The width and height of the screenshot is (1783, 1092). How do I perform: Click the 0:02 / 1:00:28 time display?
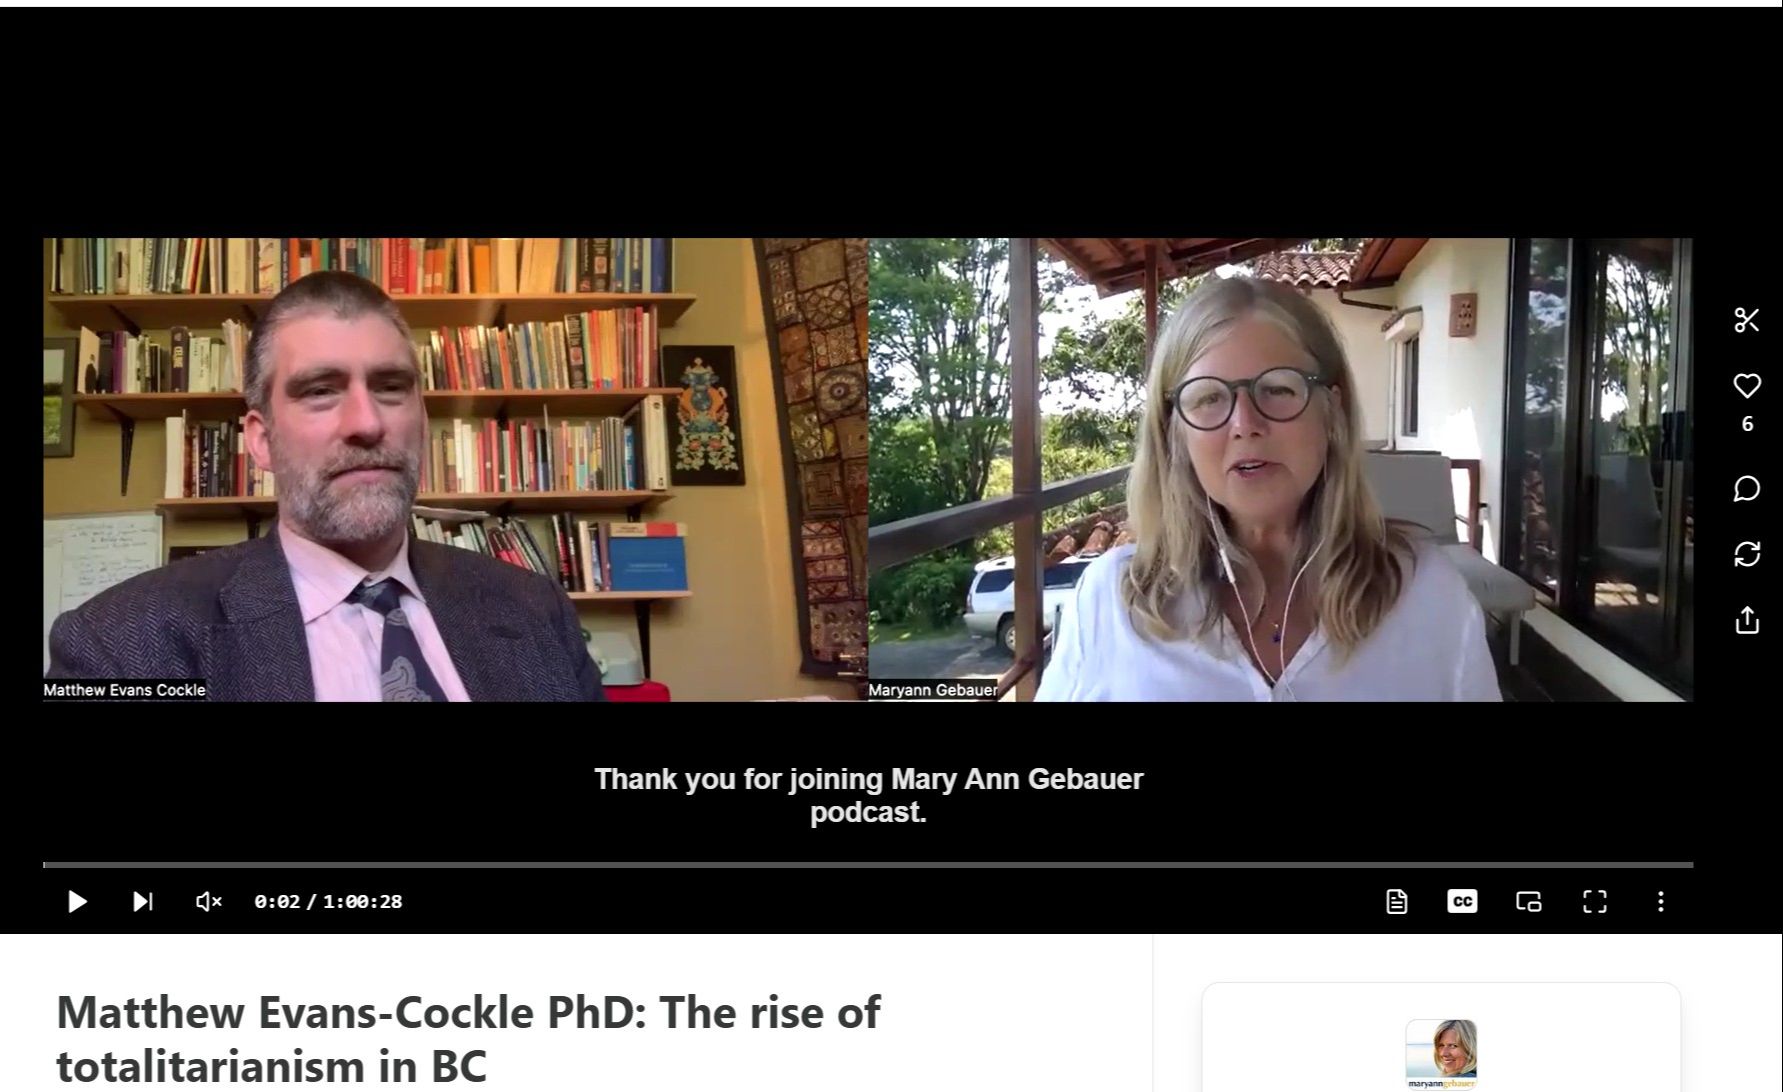coord(328,901)
